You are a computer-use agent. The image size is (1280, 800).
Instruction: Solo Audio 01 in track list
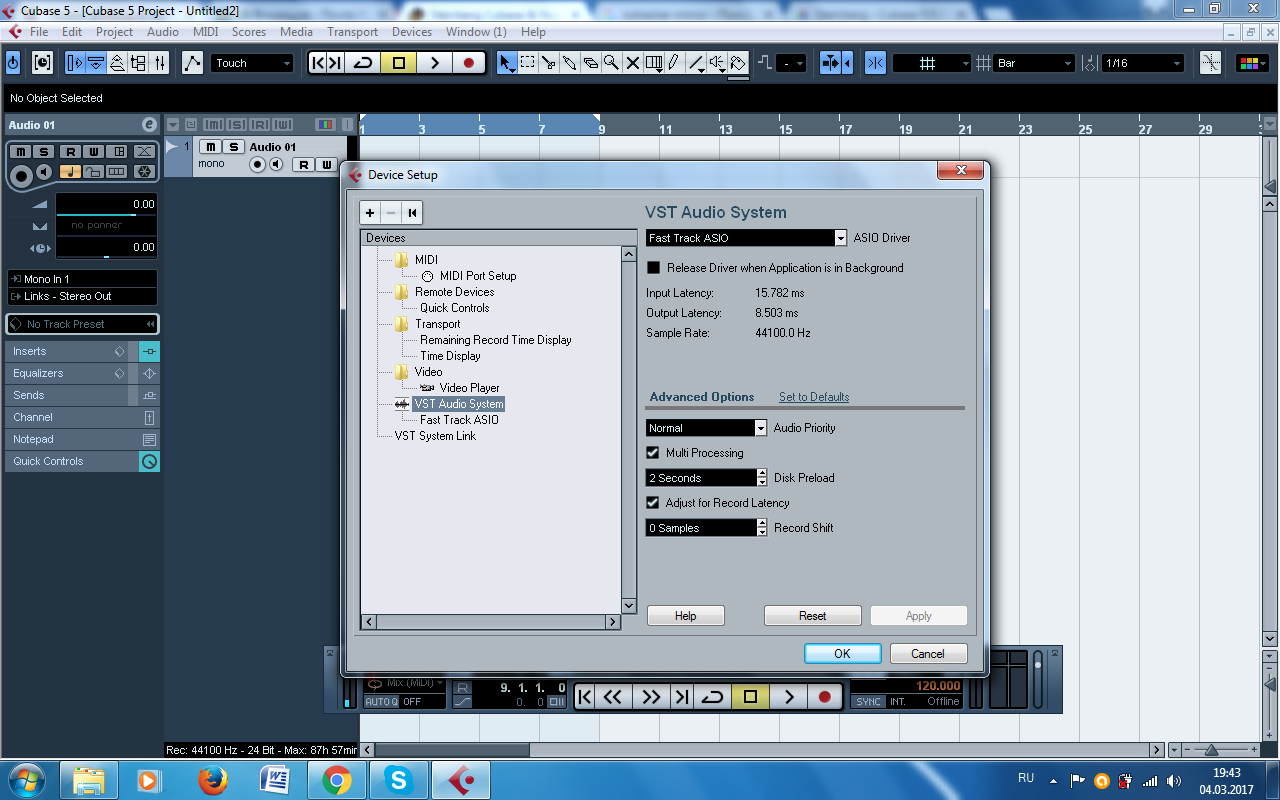(x=233, y=147)
